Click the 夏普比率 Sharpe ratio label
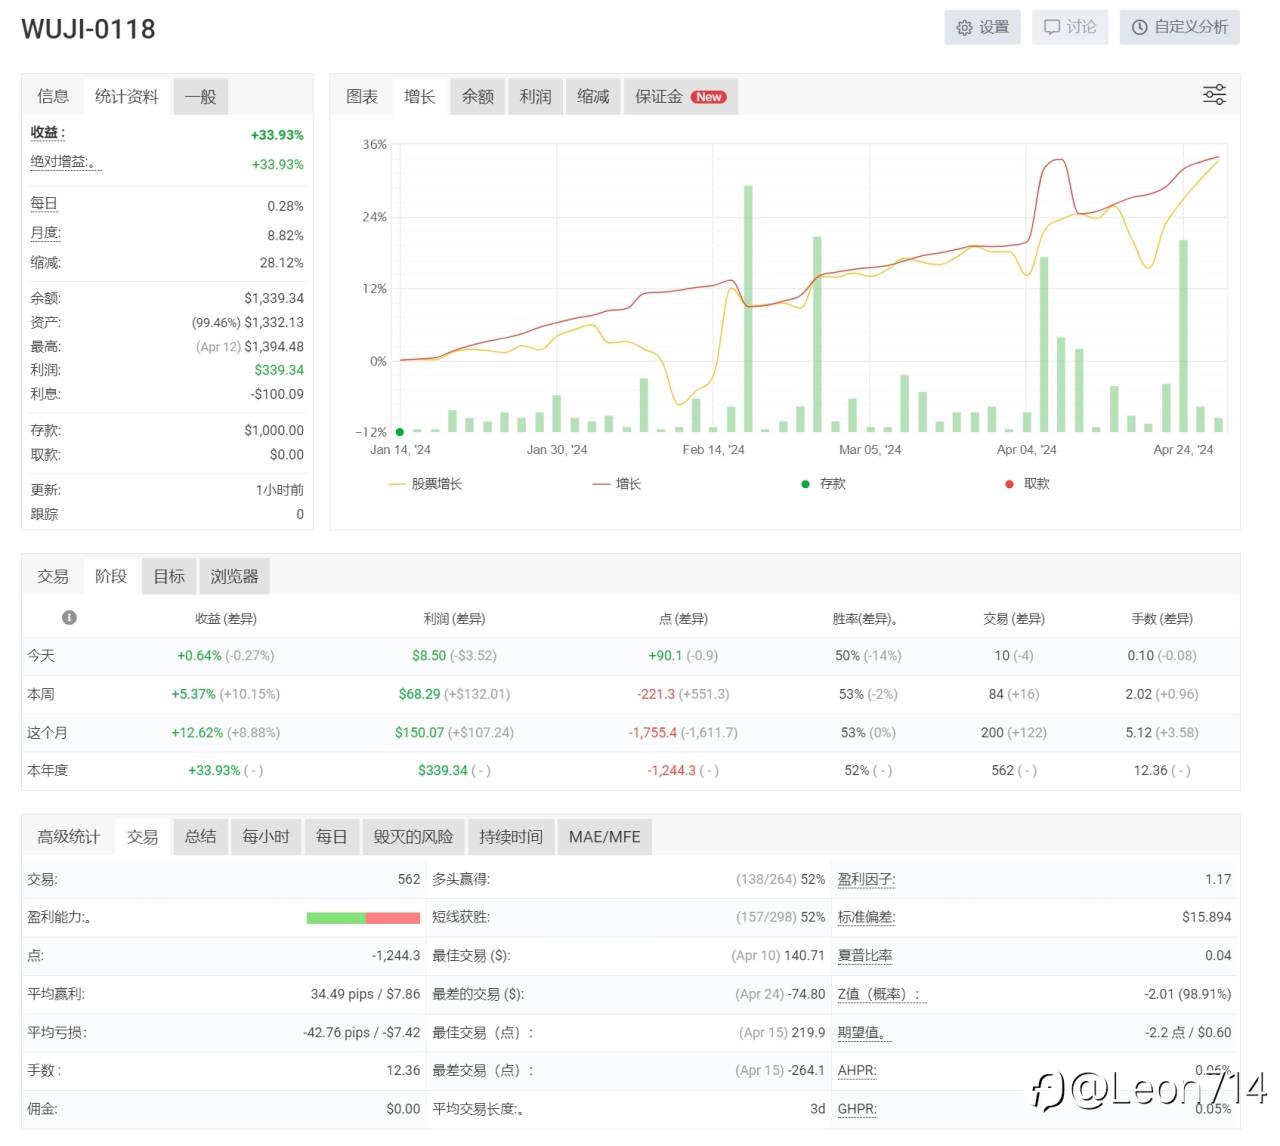This screenshot has height=1146, width=1280. click(865, 956)
